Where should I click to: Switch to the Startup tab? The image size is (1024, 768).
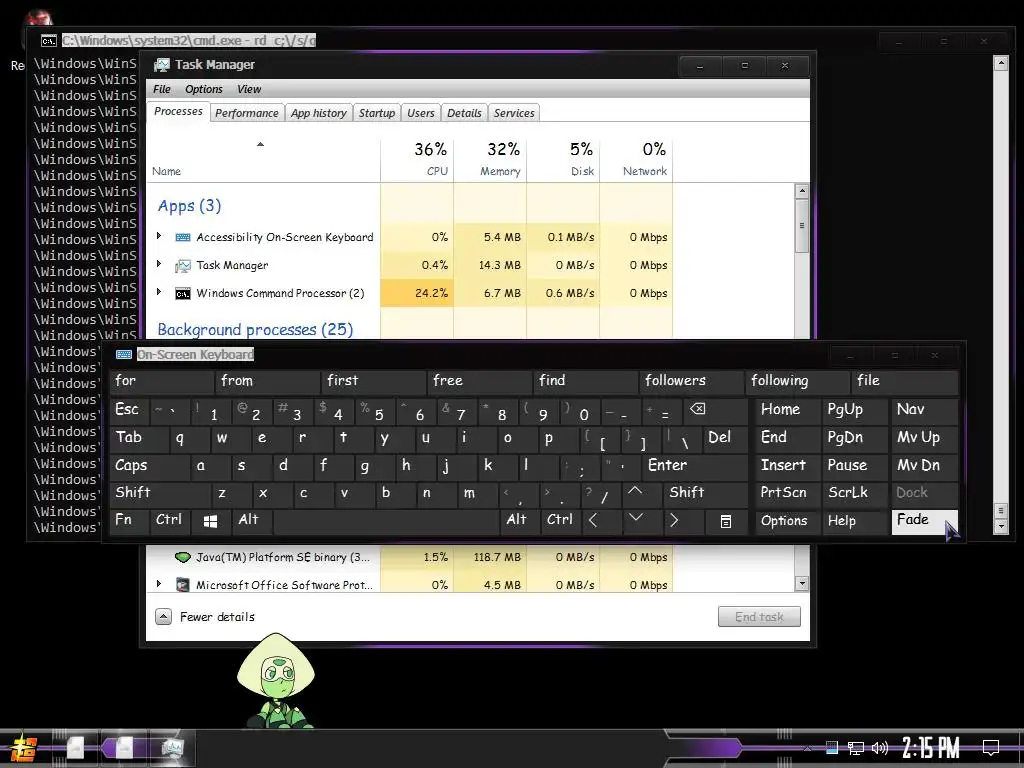(377, 113)
